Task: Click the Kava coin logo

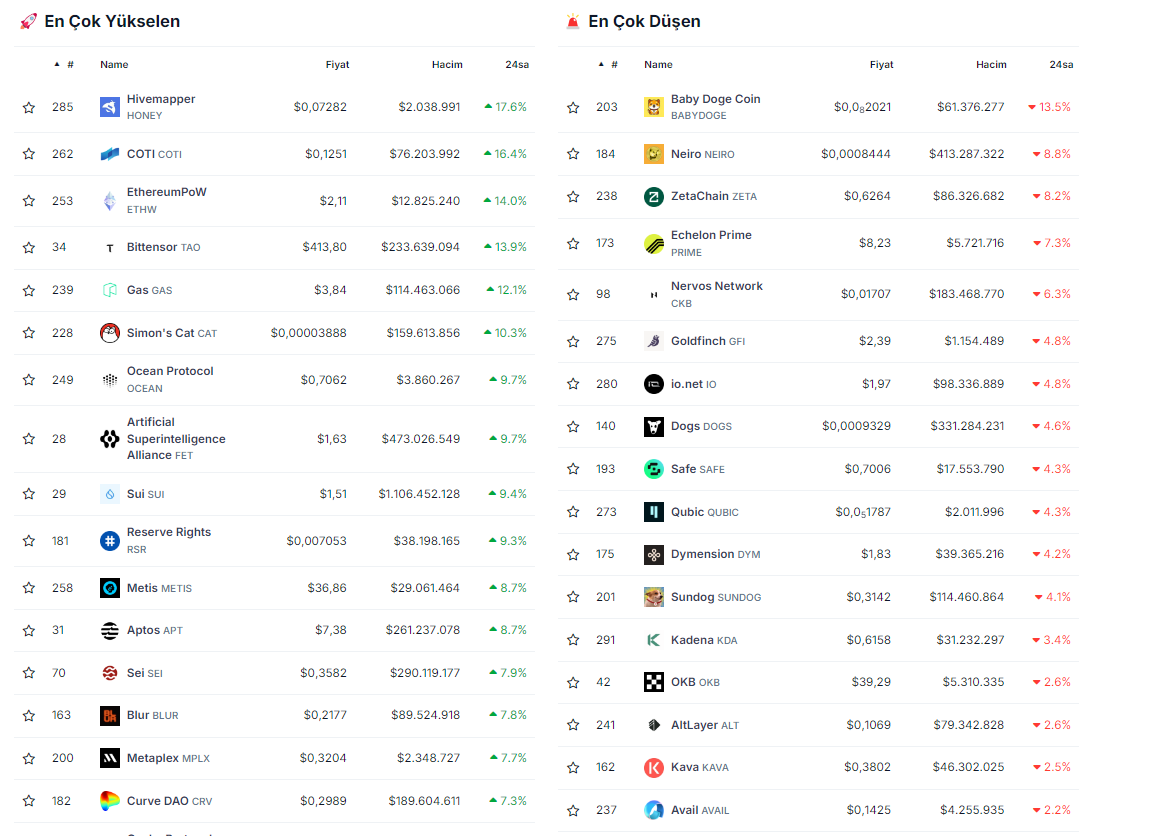Action: [x=654, y=768]
